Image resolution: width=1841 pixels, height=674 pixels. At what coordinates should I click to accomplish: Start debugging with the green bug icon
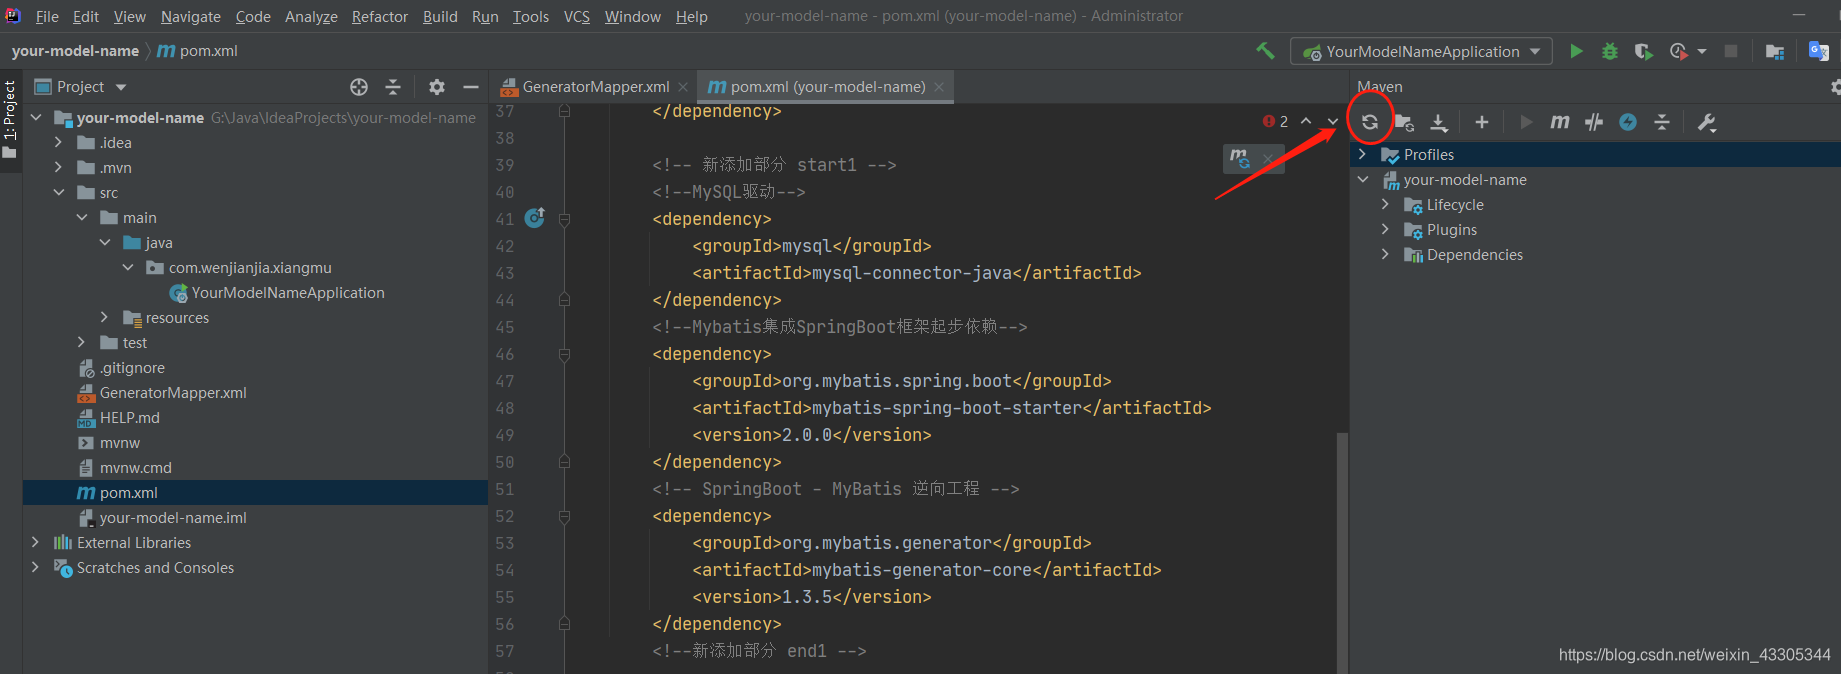tap(1610, 51)
